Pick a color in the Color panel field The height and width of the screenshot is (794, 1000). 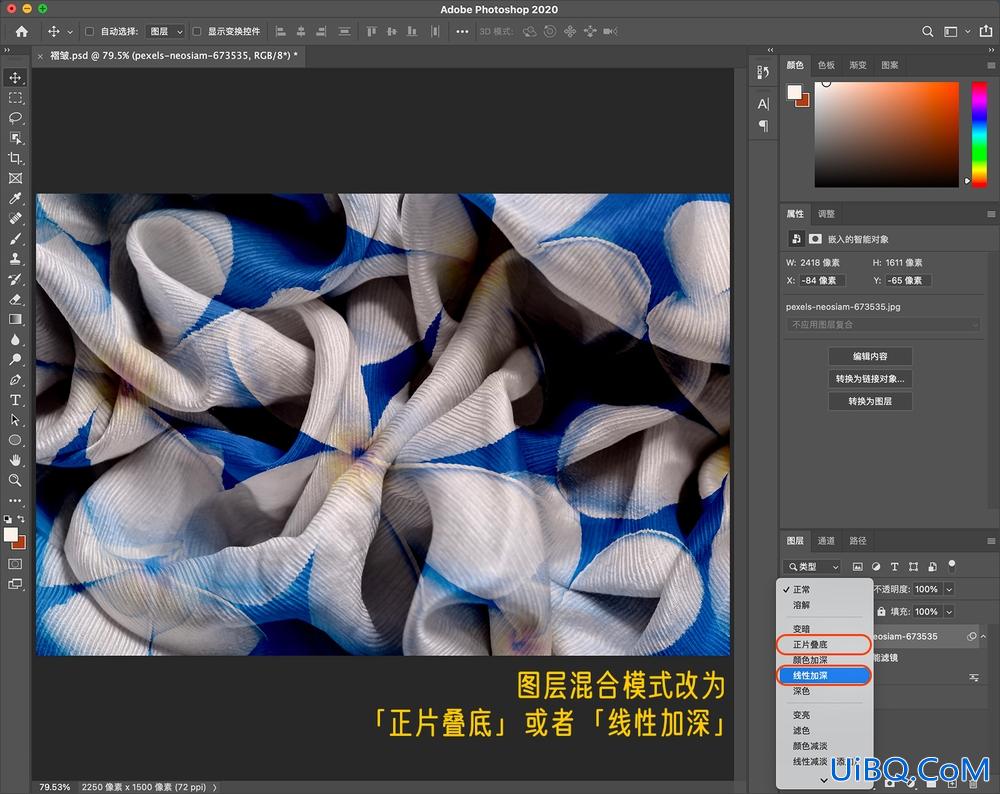coord(886,134)
